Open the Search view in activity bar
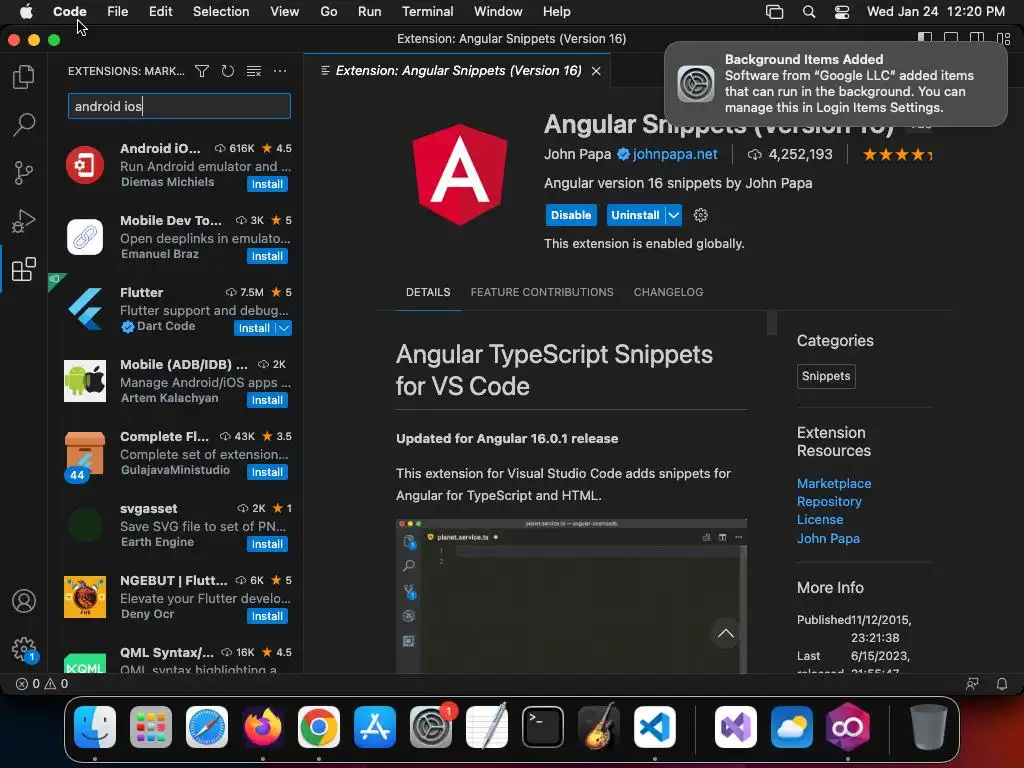The image size is (1024, 768). pyautogui.click(x=24, y=124)
